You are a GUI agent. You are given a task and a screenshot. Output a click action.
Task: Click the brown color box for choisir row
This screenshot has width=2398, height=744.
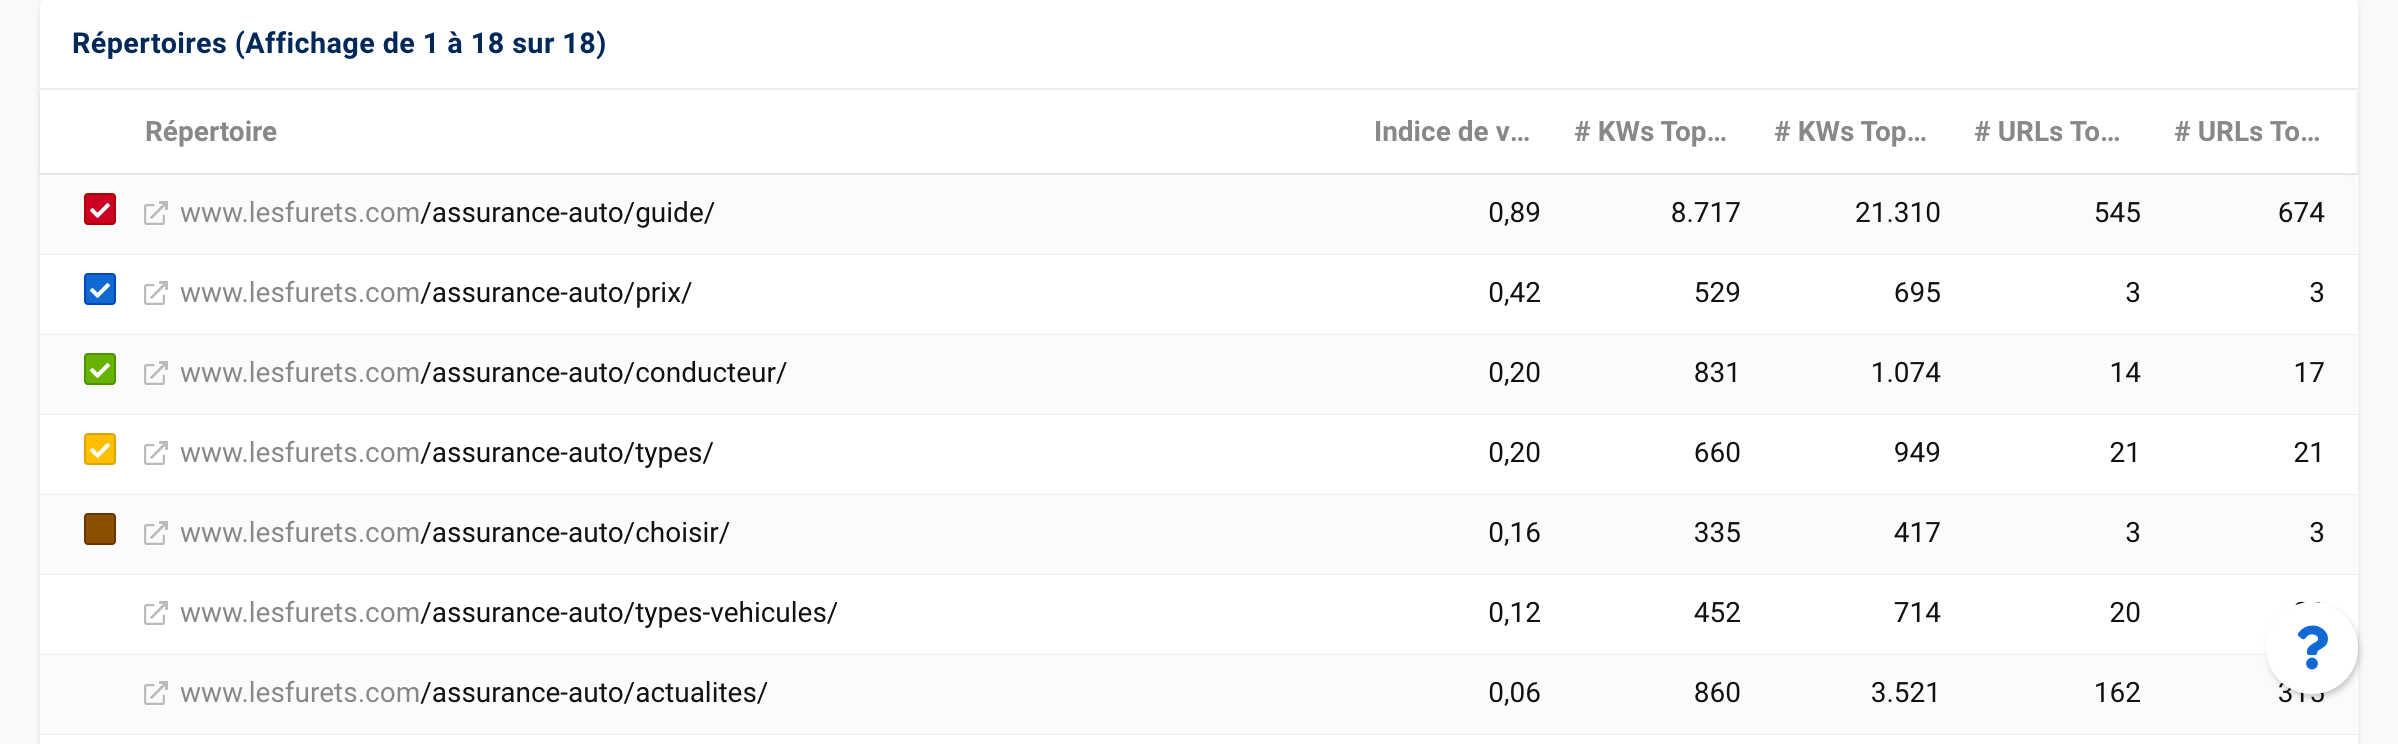coord(100,529)
